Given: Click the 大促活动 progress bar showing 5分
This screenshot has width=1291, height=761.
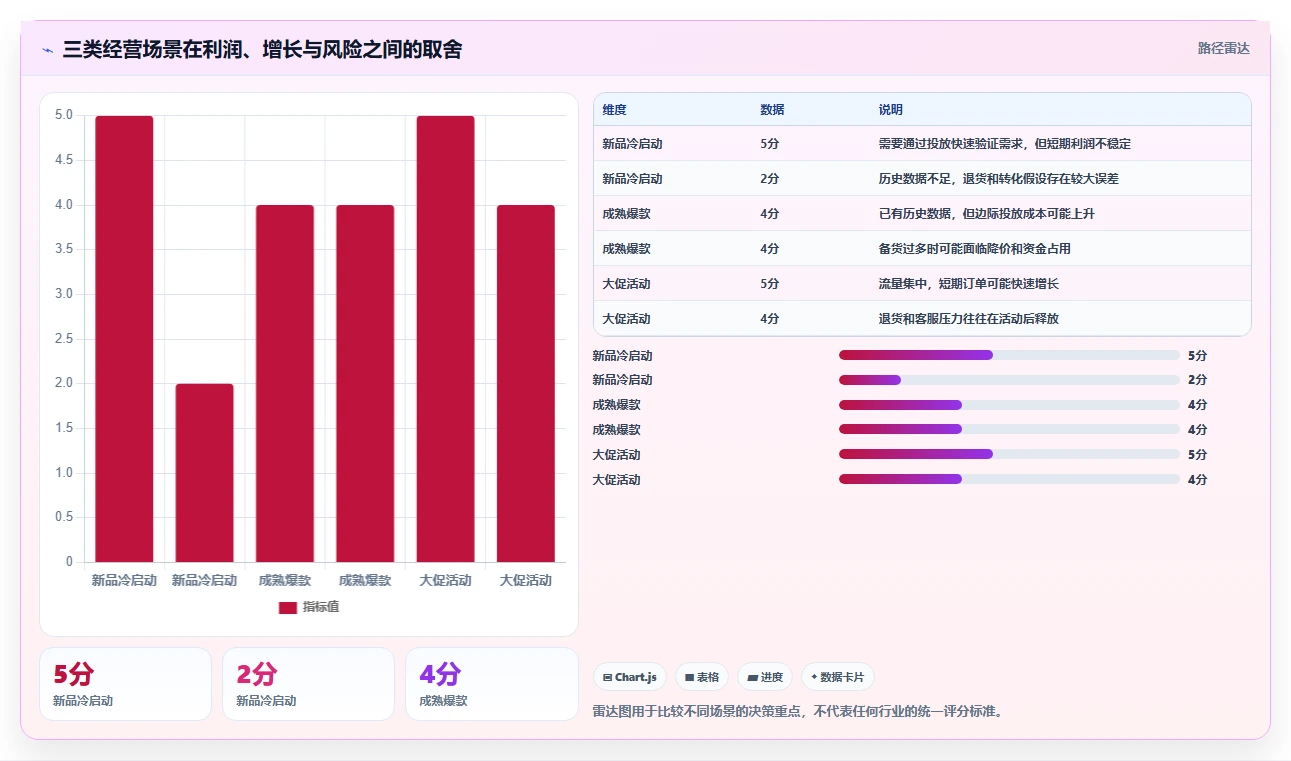Looking at the screenshot, I should pyautogui.click(x=1009, y=454).
